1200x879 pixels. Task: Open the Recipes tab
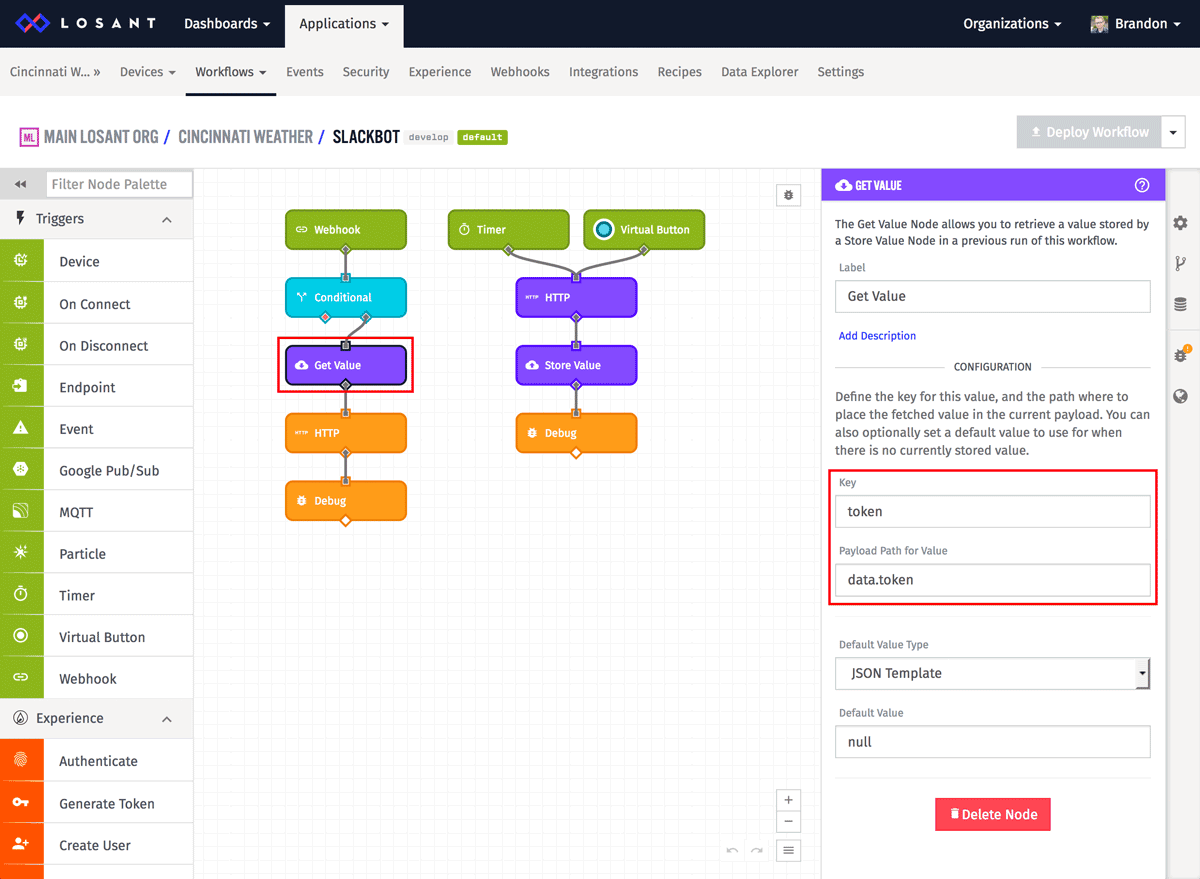pos(680,72)
